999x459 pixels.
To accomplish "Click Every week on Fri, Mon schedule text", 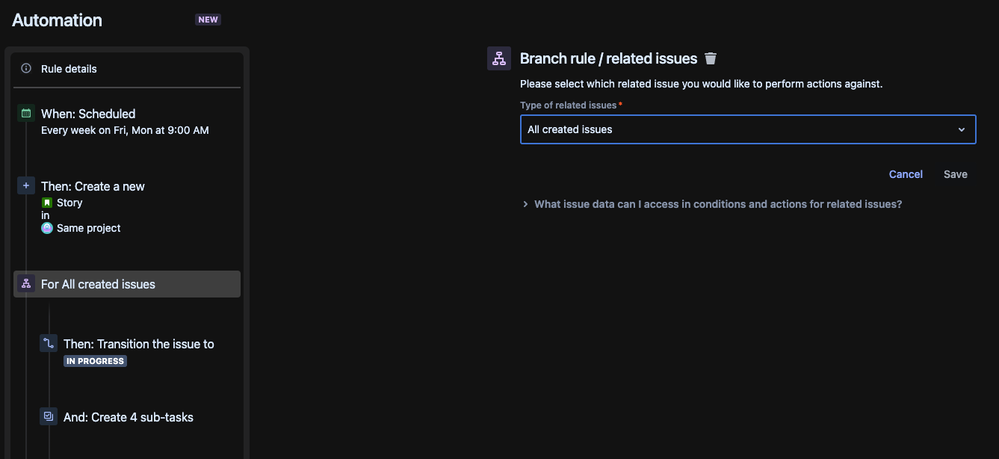I will point(125,130).
